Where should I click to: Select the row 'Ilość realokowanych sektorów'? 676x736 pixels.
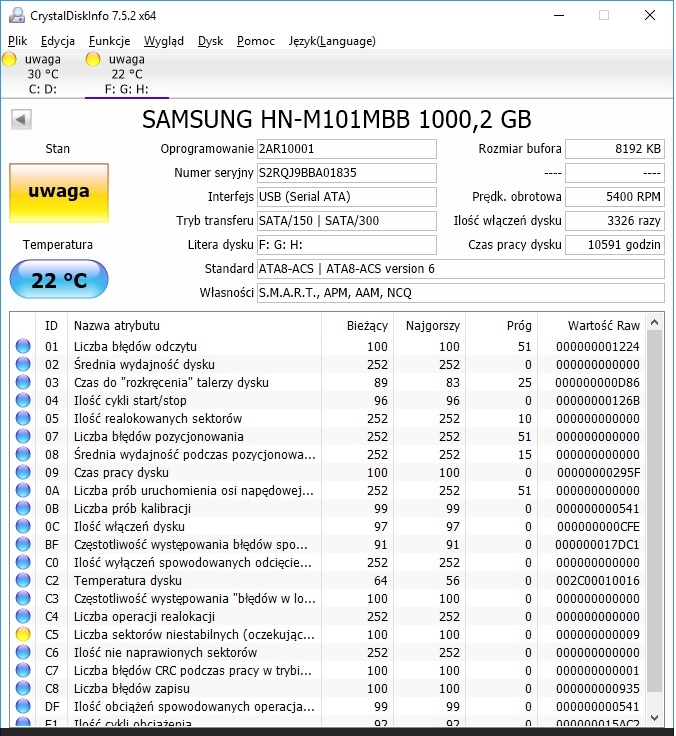click(x=328, y=418)
